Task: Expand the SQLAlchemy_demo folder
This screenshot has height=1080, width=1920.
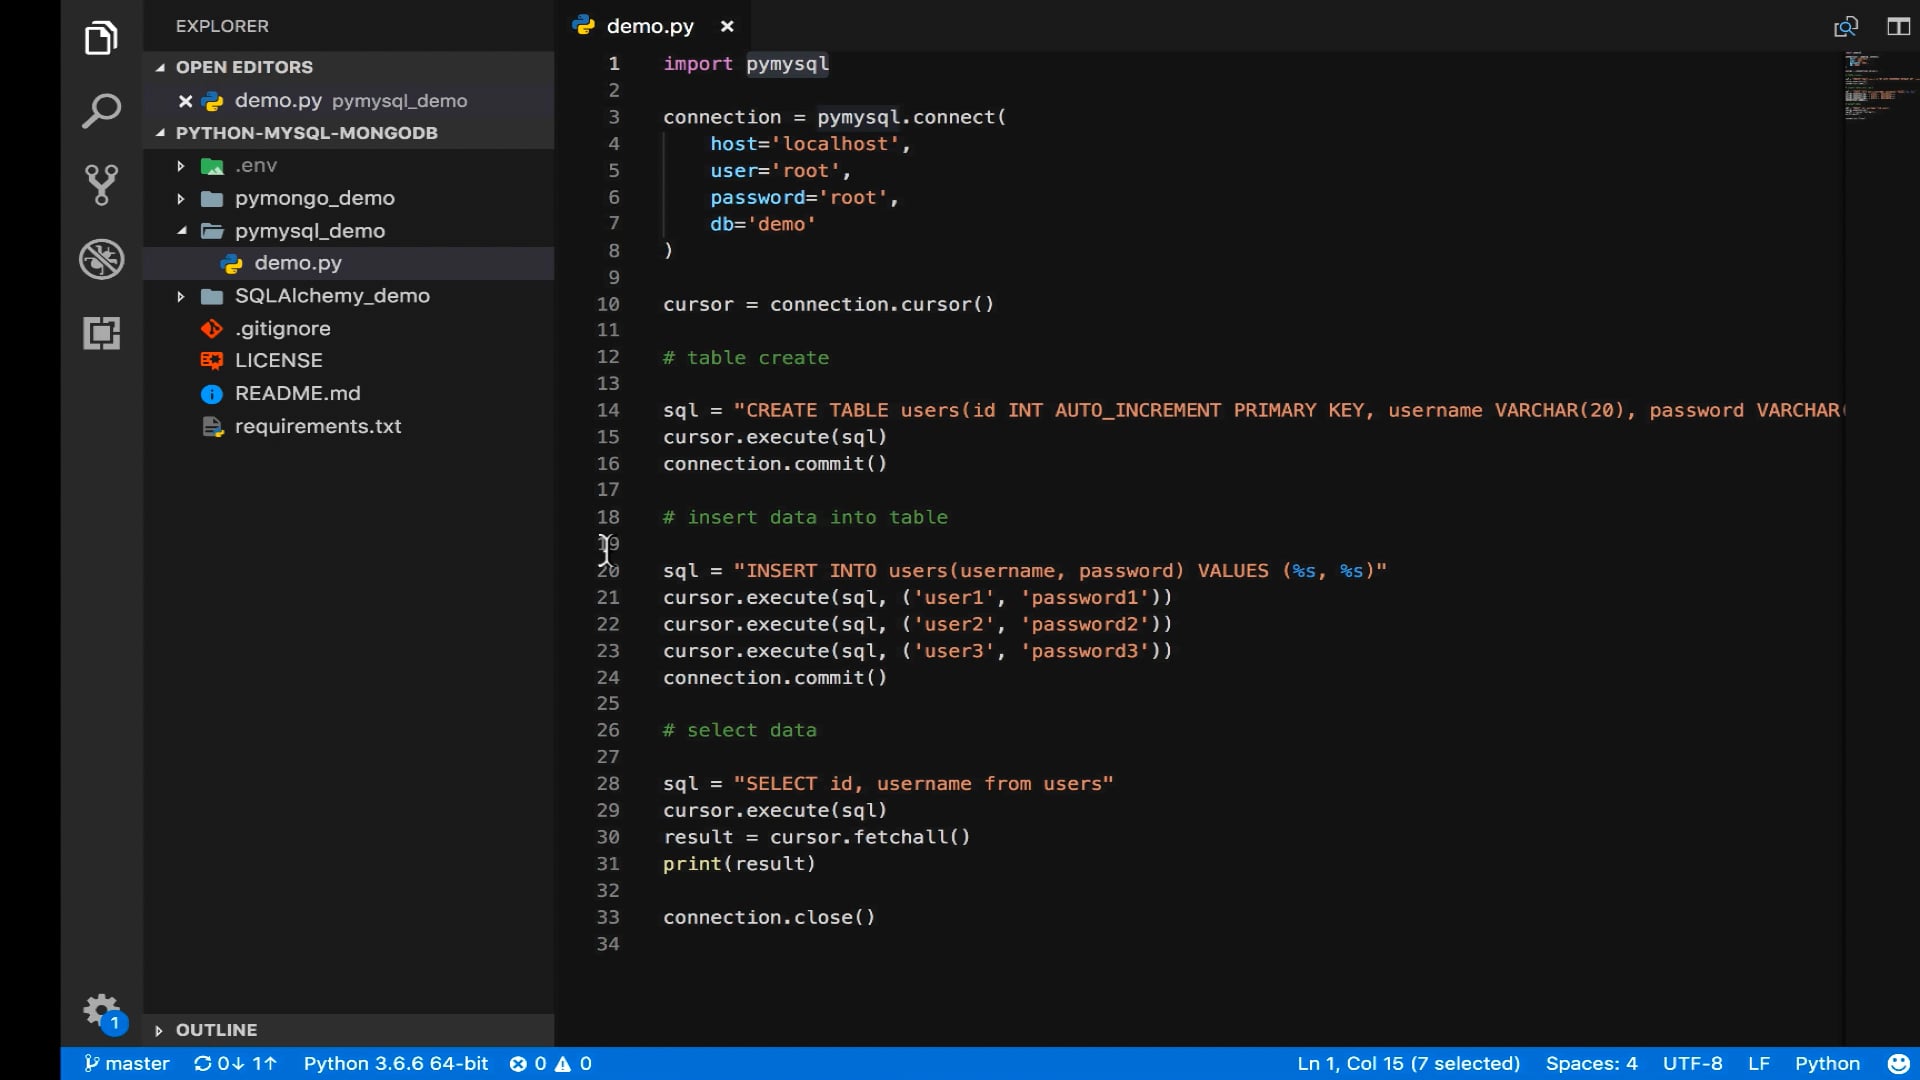Action: point(331,296)
